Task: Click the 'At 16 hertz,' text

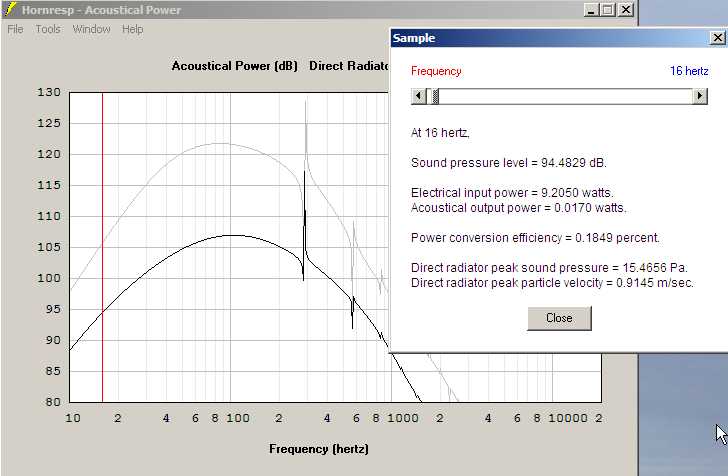Action: click(440, 133)
